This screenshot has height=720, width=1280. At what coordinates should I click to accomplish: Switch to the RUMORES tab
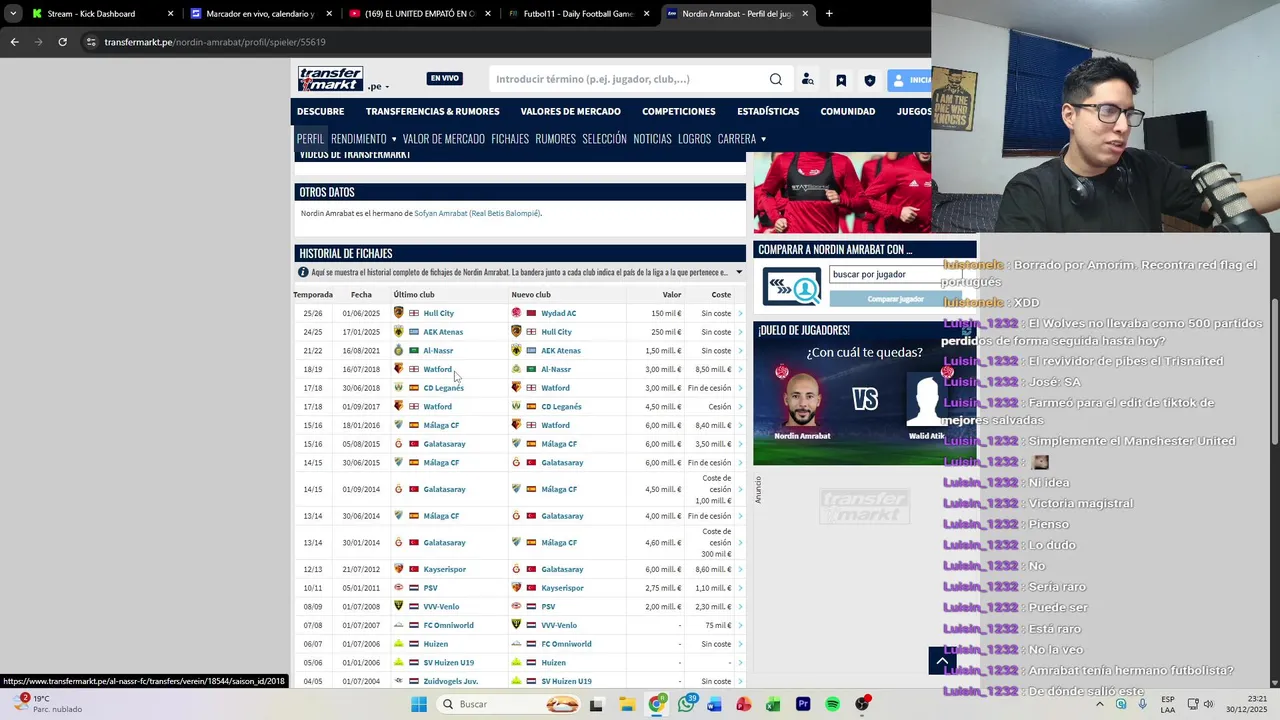(555, 139)
